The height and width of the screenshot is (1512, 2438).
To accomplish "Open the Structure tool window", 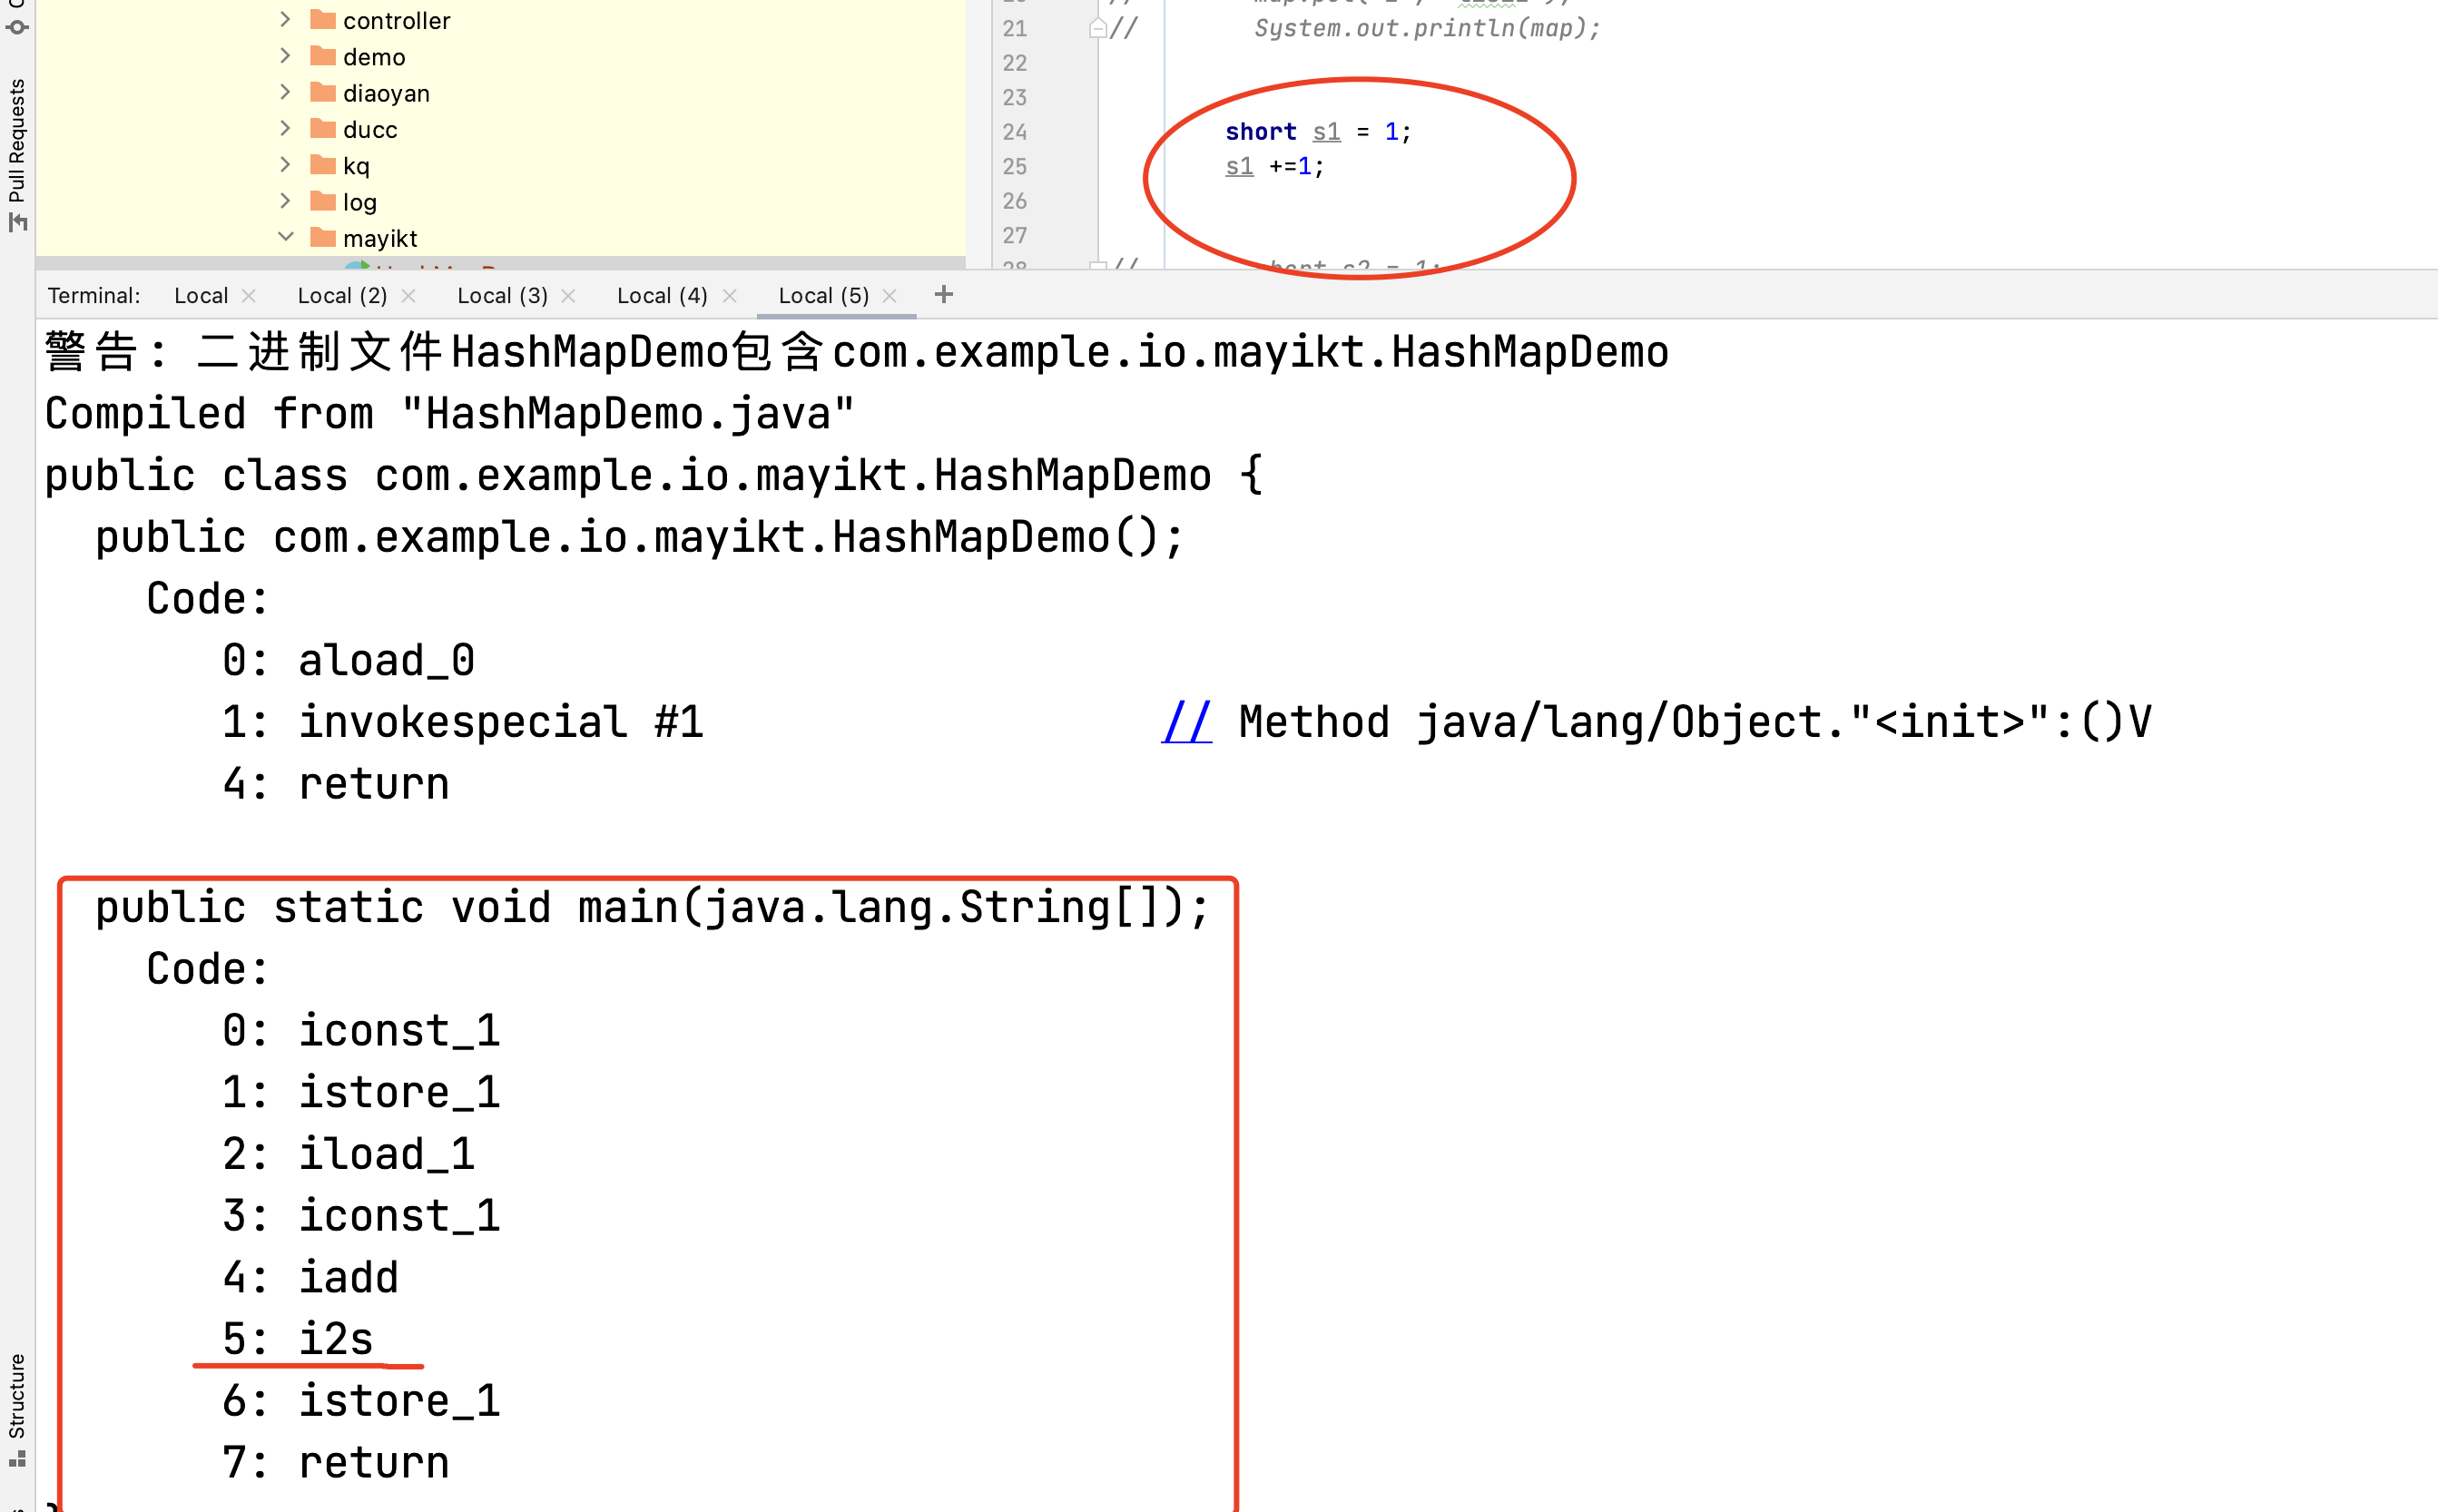I will (x=17, y=1410).
